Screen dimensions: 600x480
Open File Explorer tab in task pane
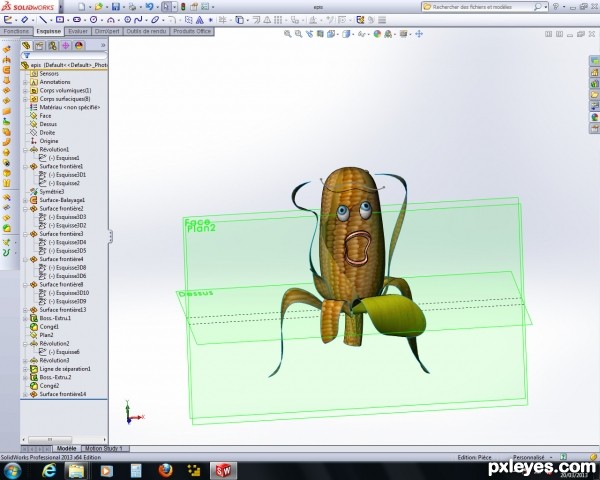(x=594, y=95)
